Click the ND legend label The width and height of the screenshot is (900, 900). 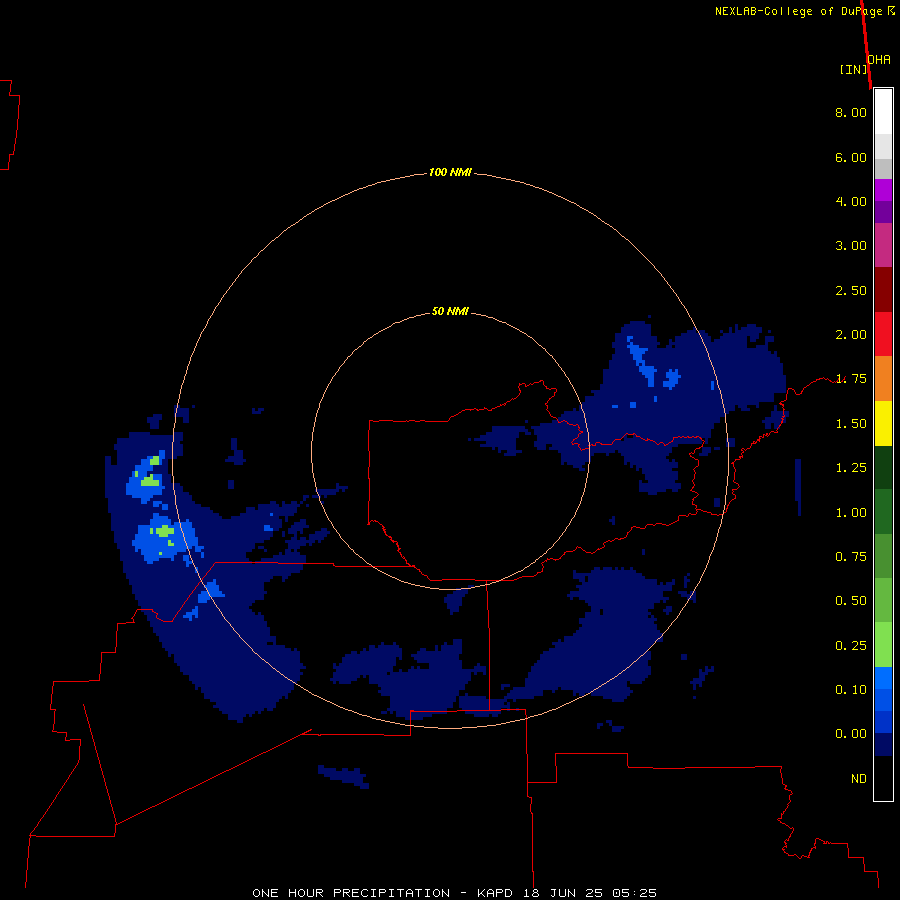pos(859,779)
